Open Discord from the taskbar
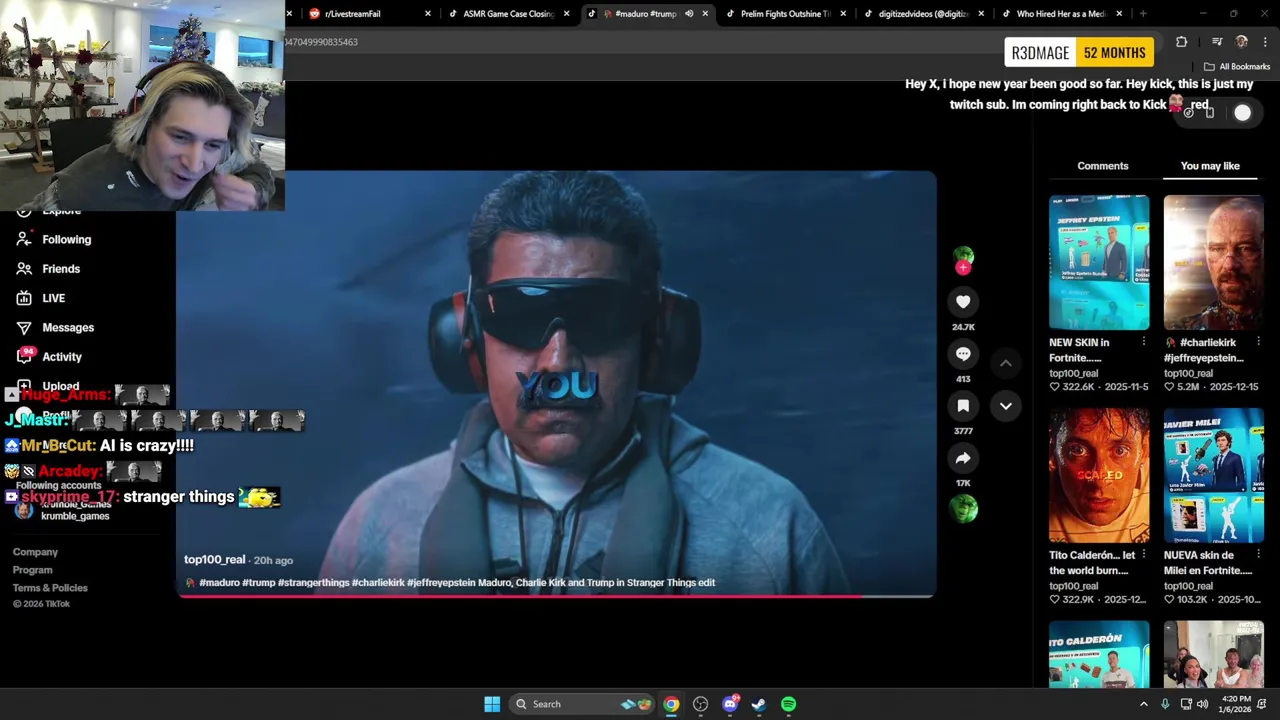Screen dimensions: 1280x720 point(730,704)
